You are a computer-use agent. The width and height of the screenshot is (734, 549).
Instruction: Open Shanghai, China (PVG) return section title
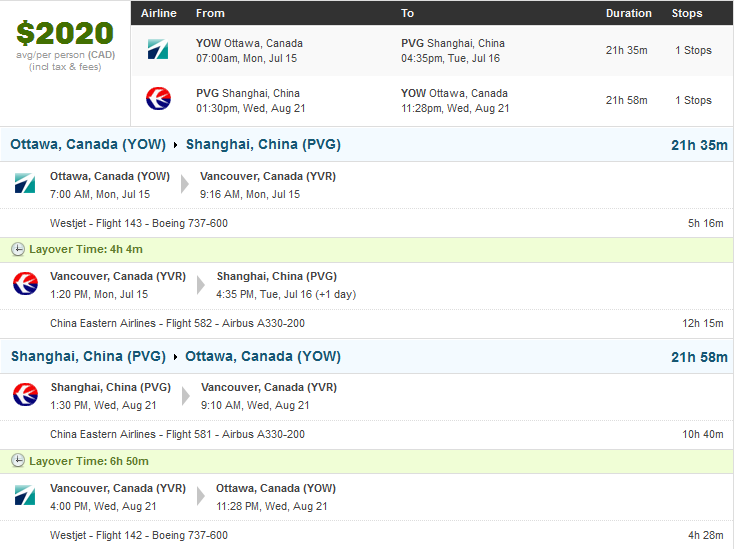coord(88,356)
